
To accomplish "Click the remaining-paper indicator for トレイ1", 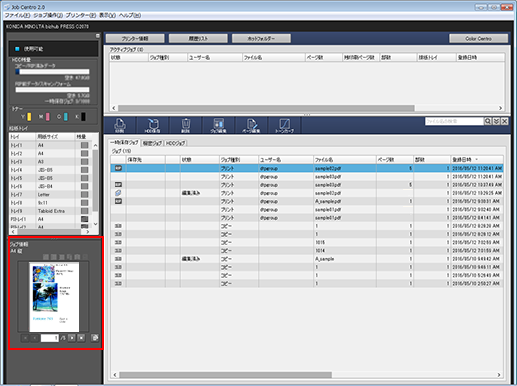I will tap(85, 145).
